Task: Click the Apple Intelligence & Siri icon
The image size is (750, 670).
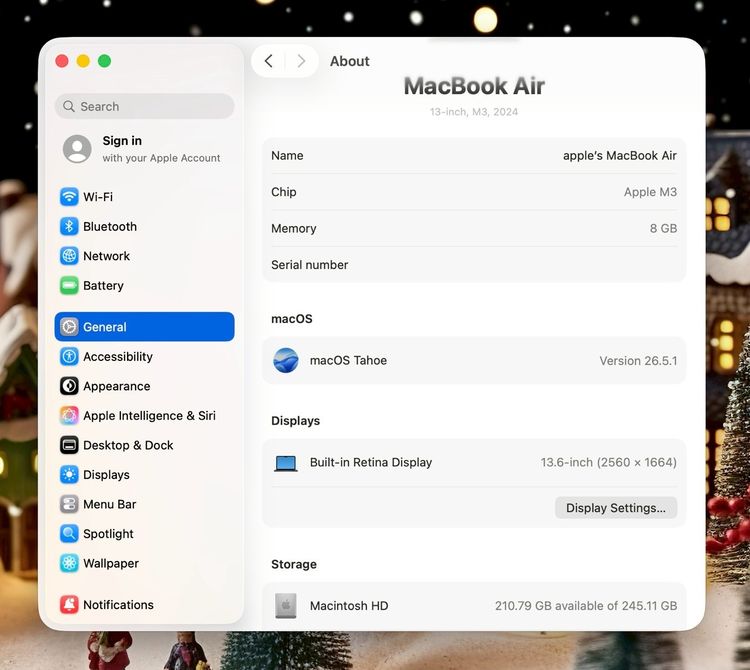Action: 69,416
